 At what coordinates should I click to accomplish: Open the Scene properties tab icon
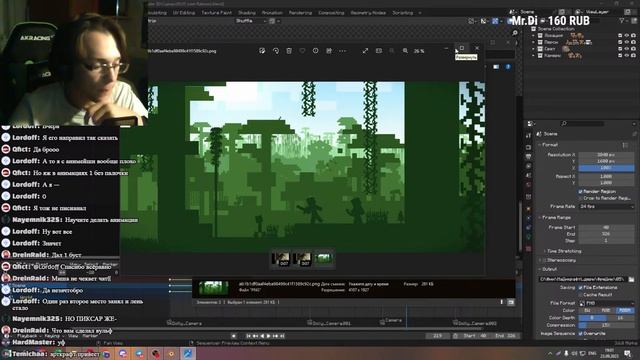click(x=529, y=176)
